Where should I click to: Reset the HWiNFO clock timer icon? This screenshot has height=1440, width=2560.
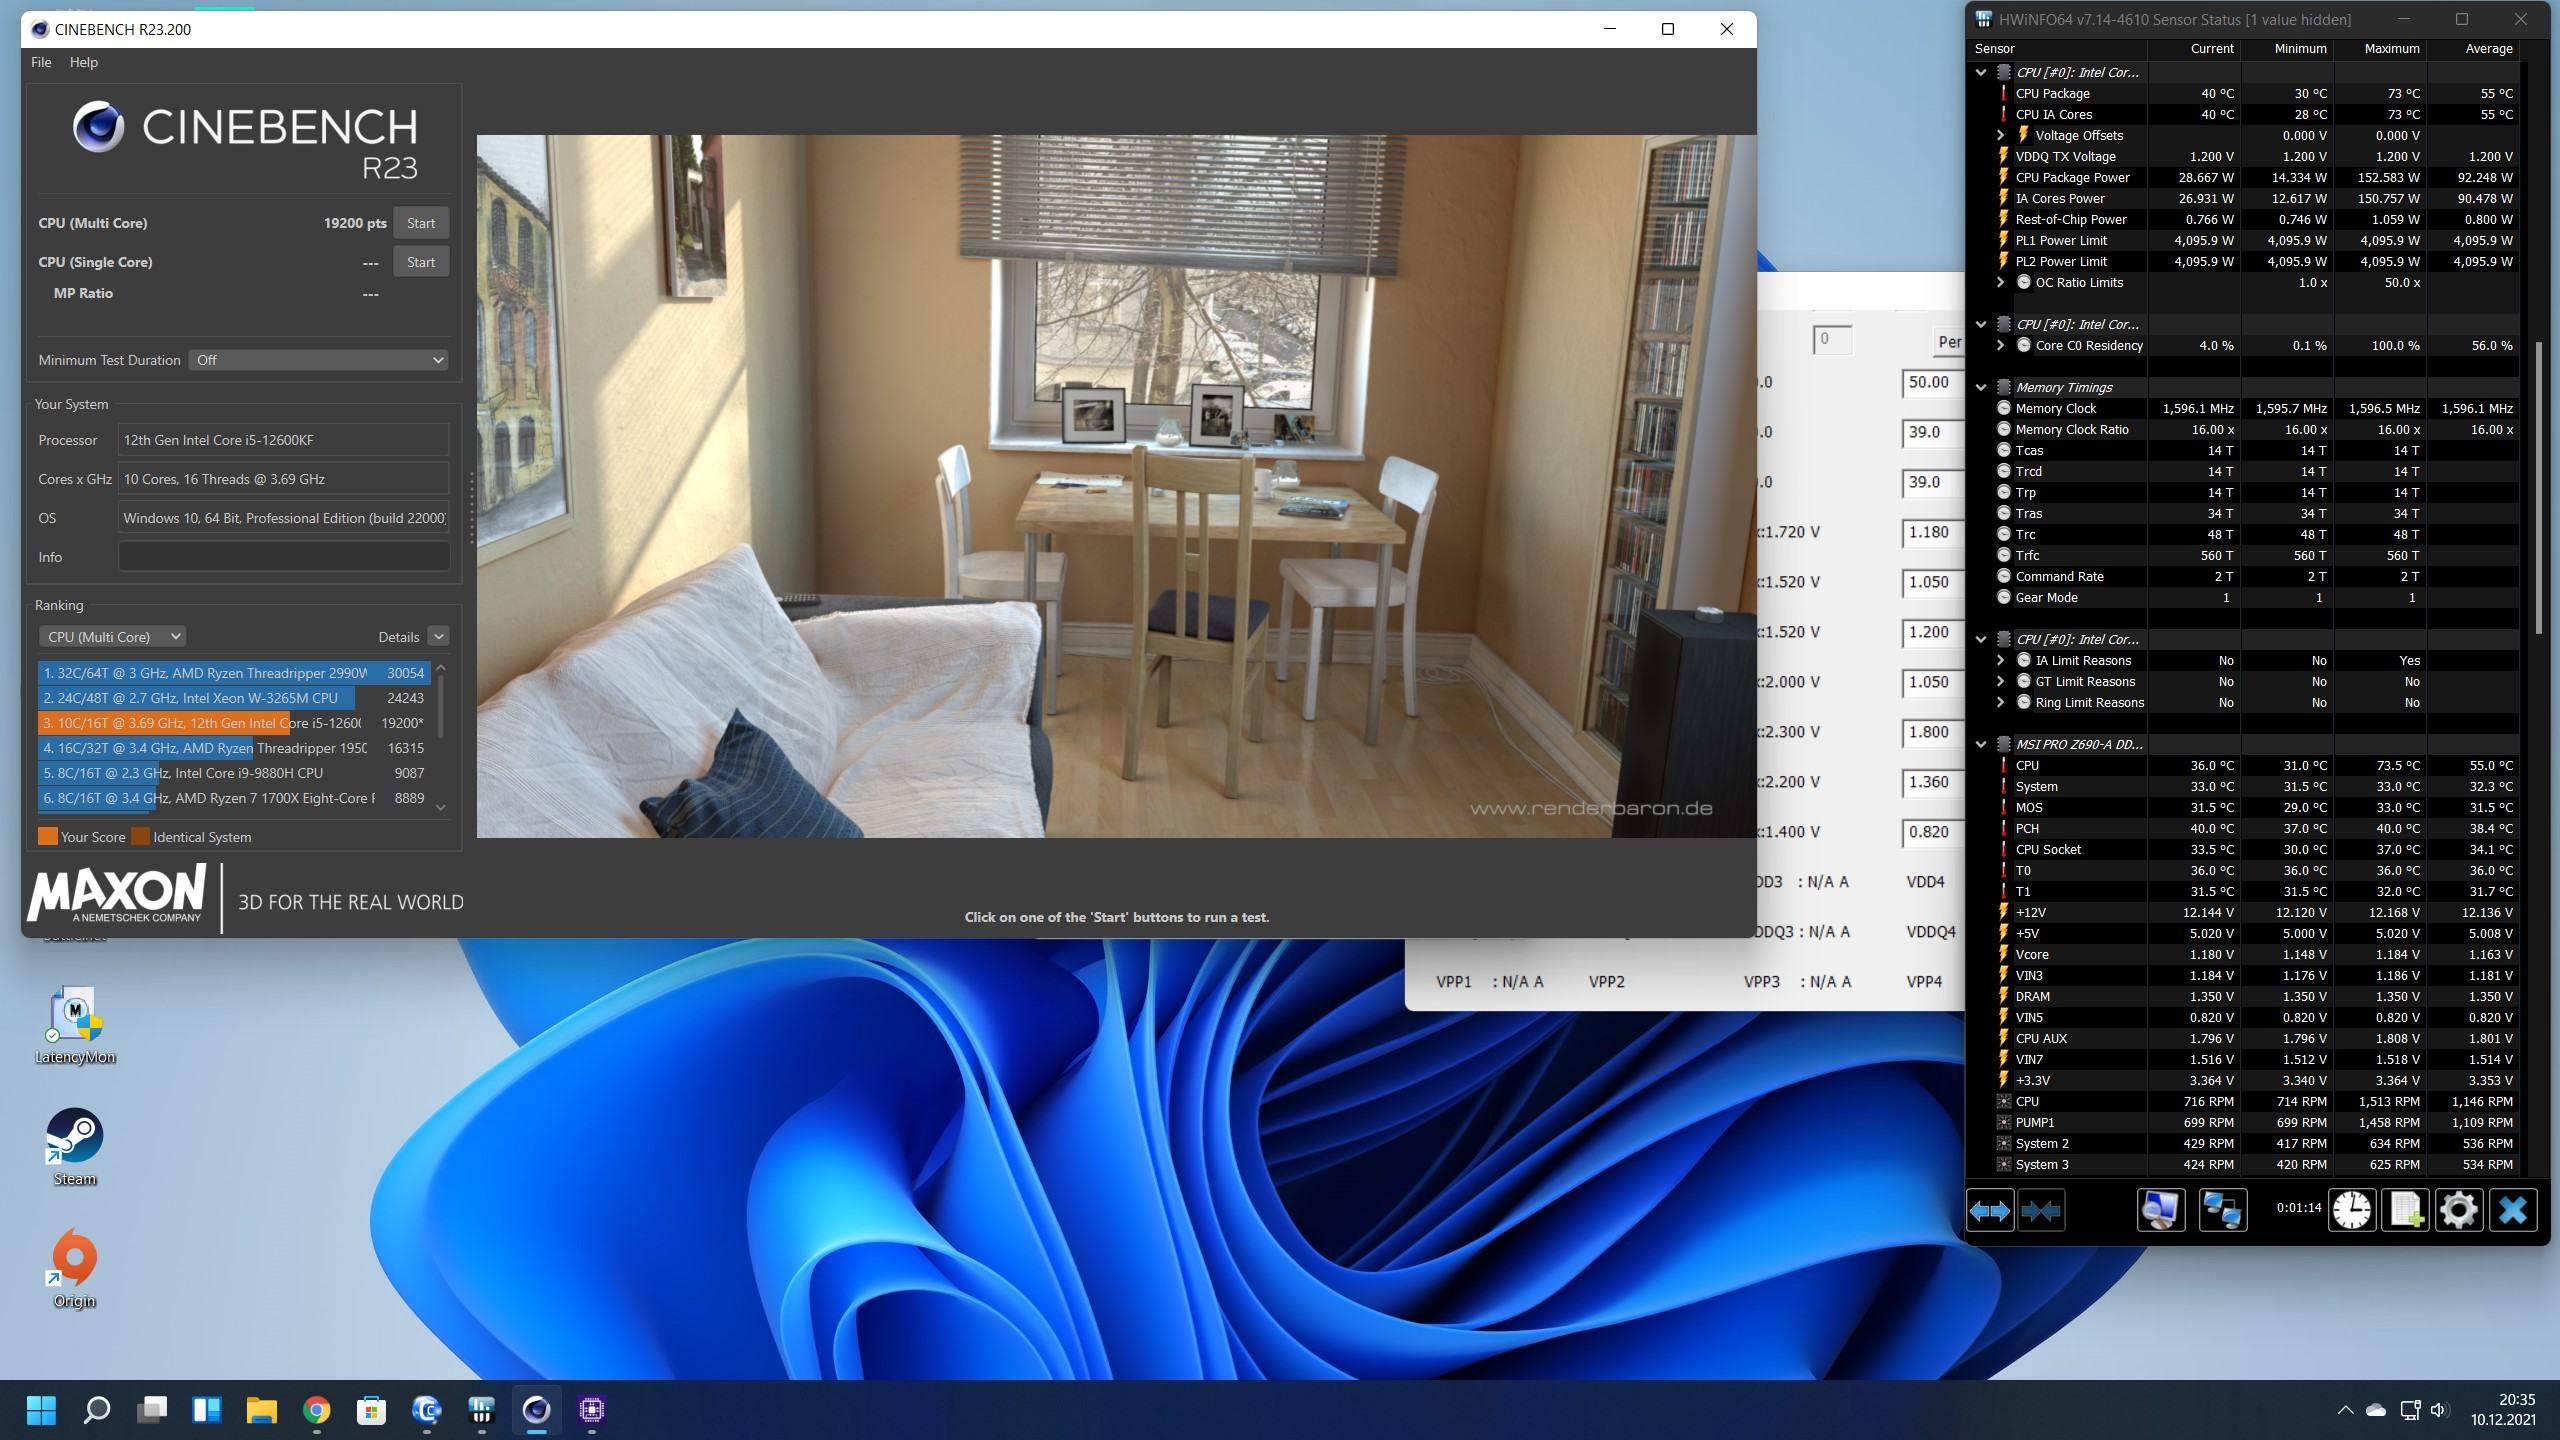coord(2351,1211)
